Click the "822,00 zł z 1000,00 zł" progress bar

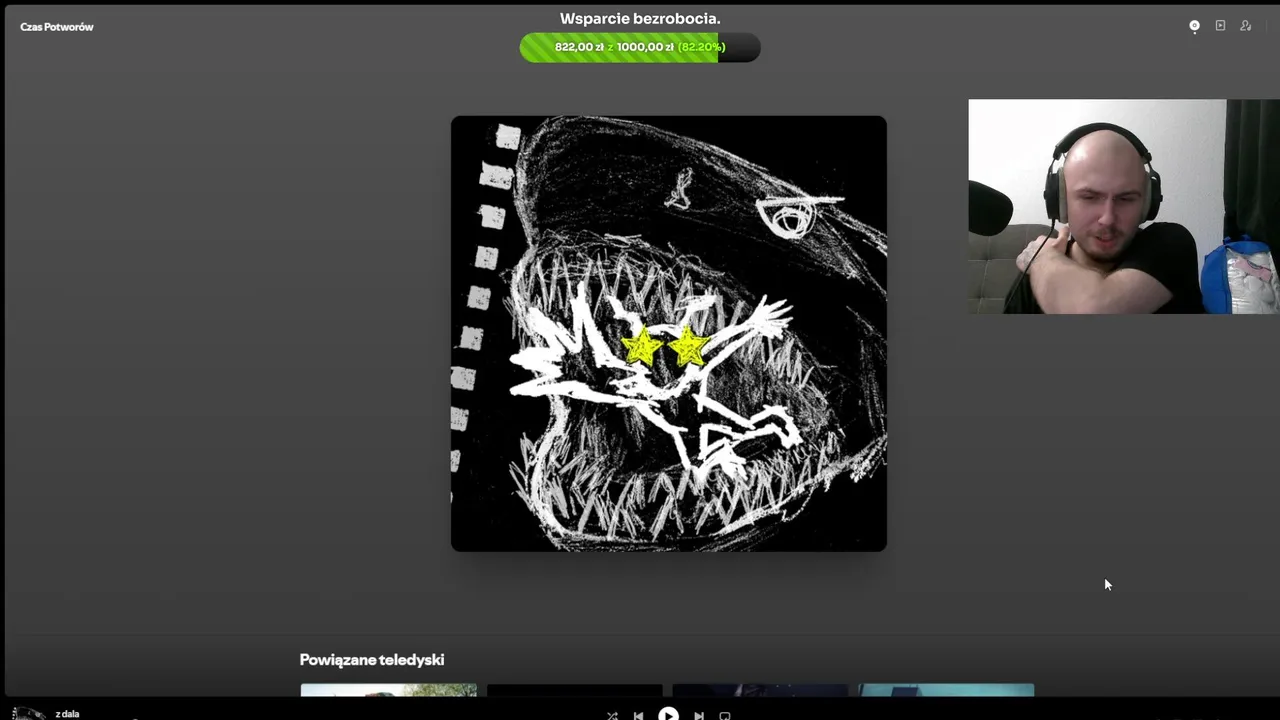(x=640, y=47)
